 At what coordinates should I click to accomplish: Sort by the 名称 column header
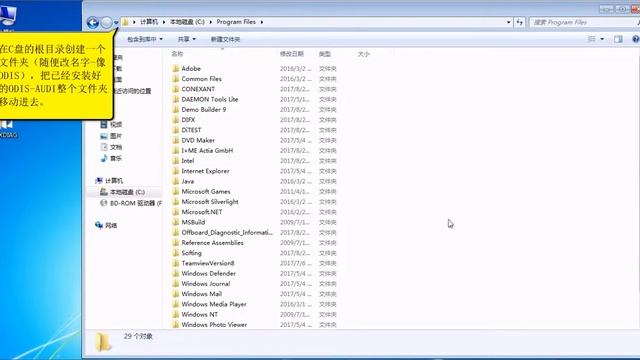point(177,54)
